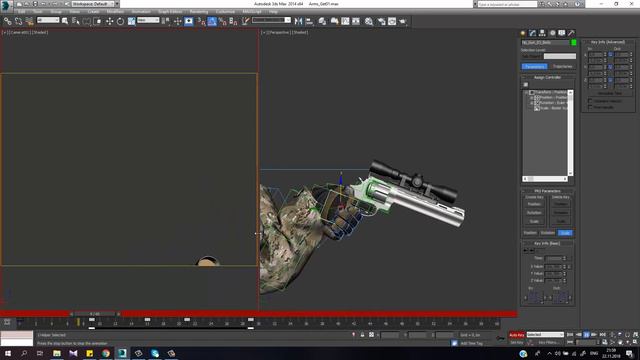This screenshot has width=640, height=360.
Task: Open the Curve Editor
Action: (345, 21)
